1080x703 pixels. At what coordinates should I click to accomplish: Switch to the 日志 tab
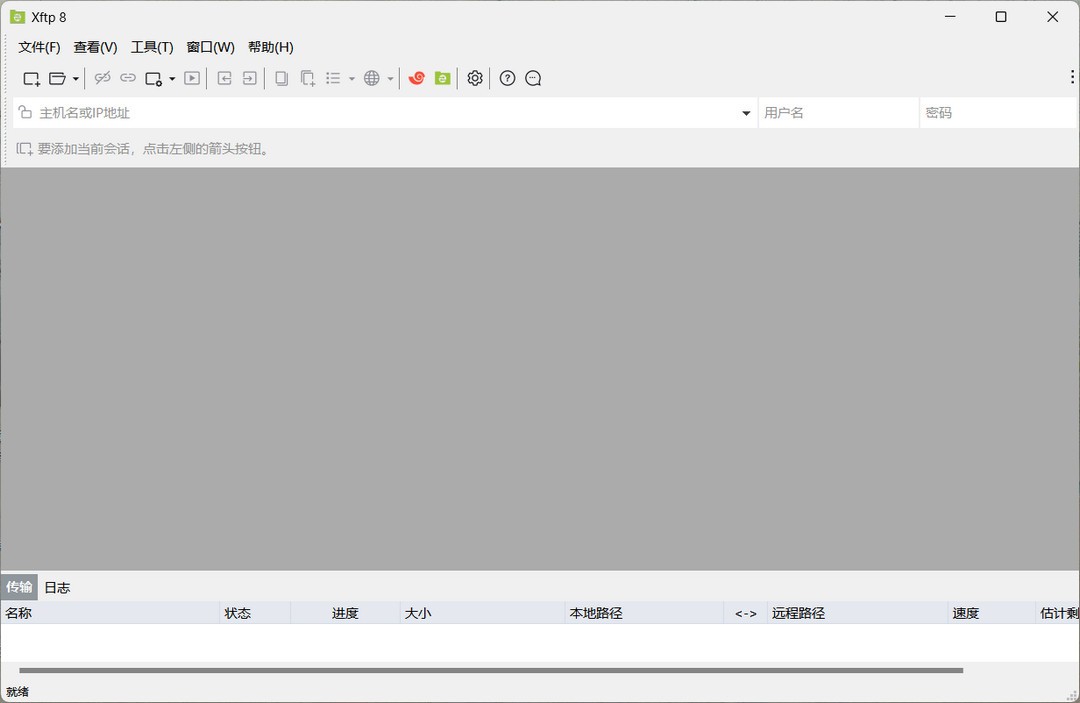(57, 587)
